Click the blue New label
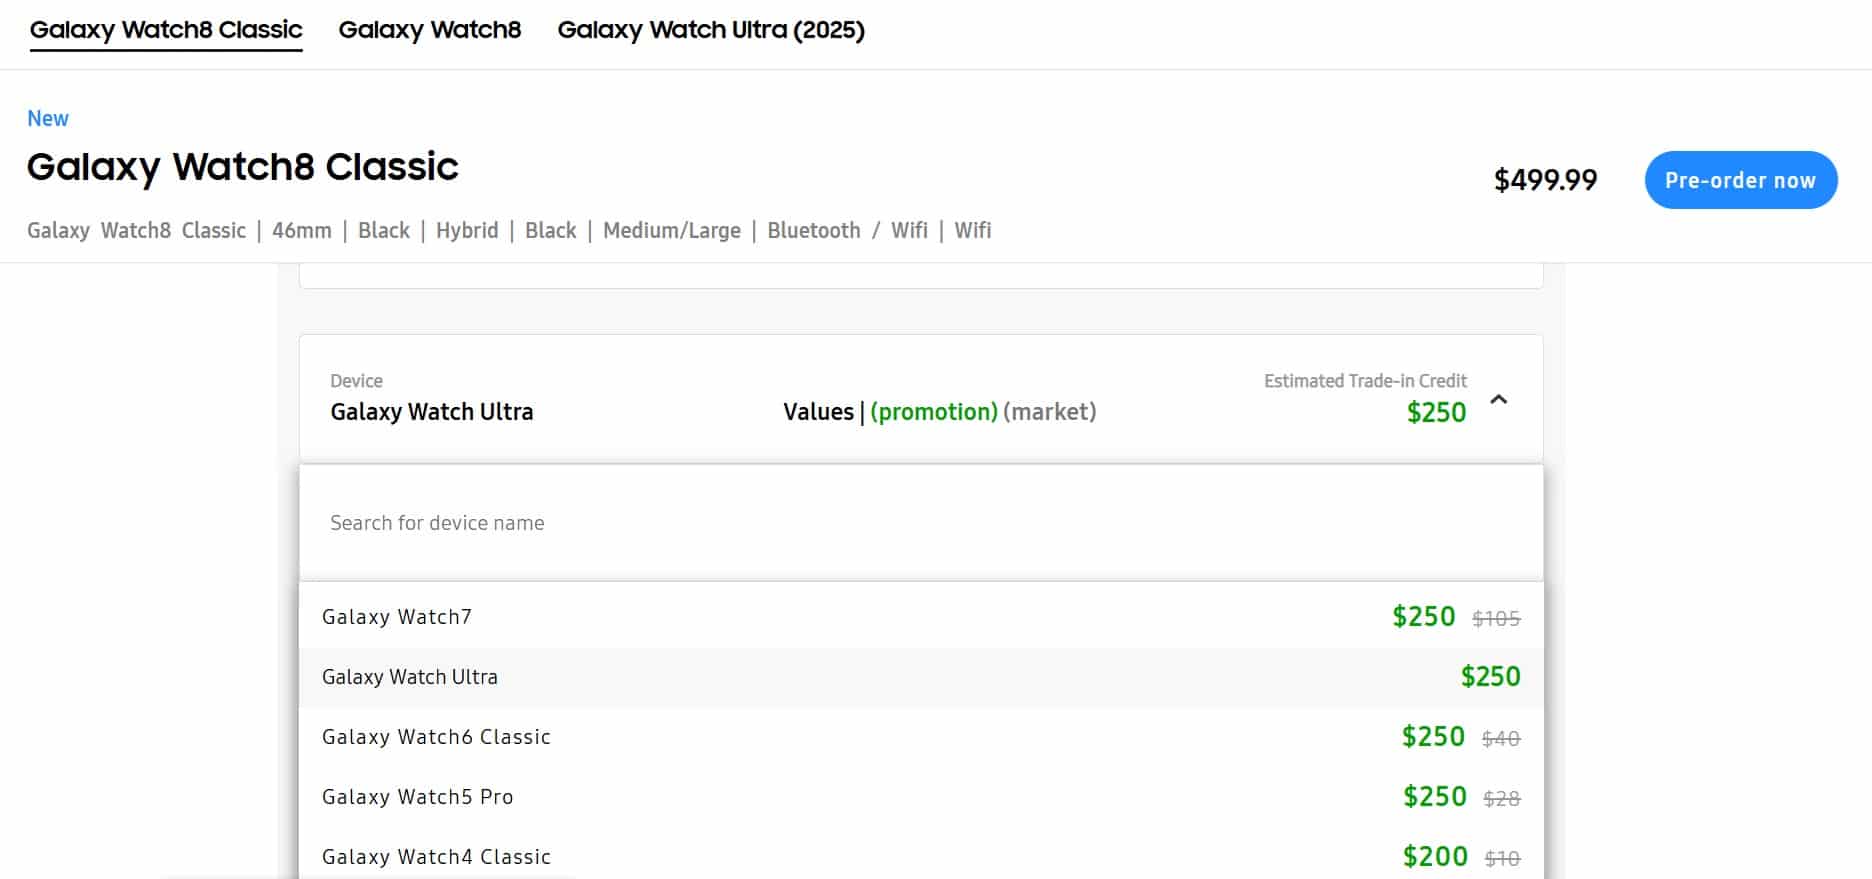This screenshot has height=879, width=1872. click(48, 118)
